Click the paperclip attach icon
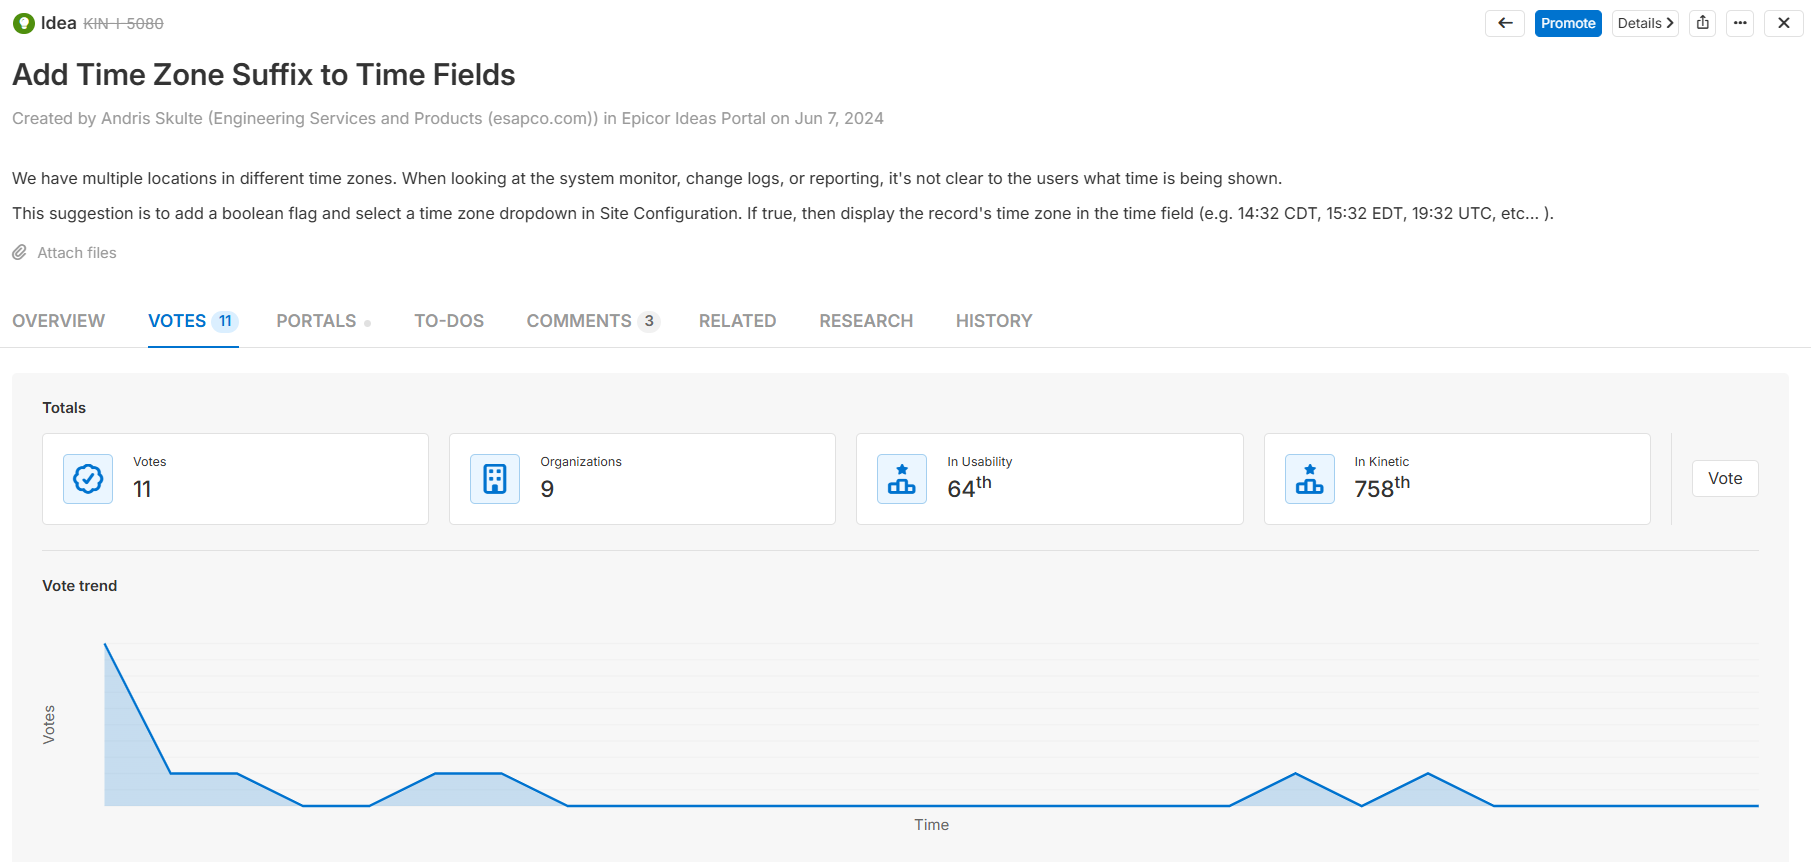 20,253
